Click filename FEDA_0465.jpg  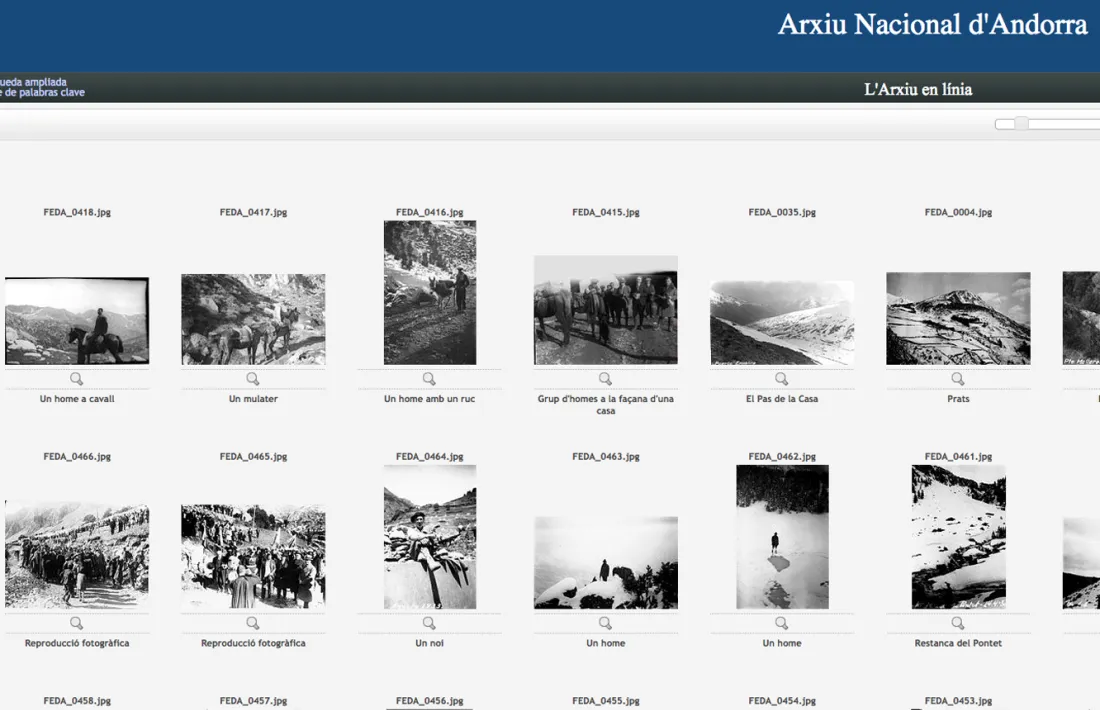tap(253, 456)
